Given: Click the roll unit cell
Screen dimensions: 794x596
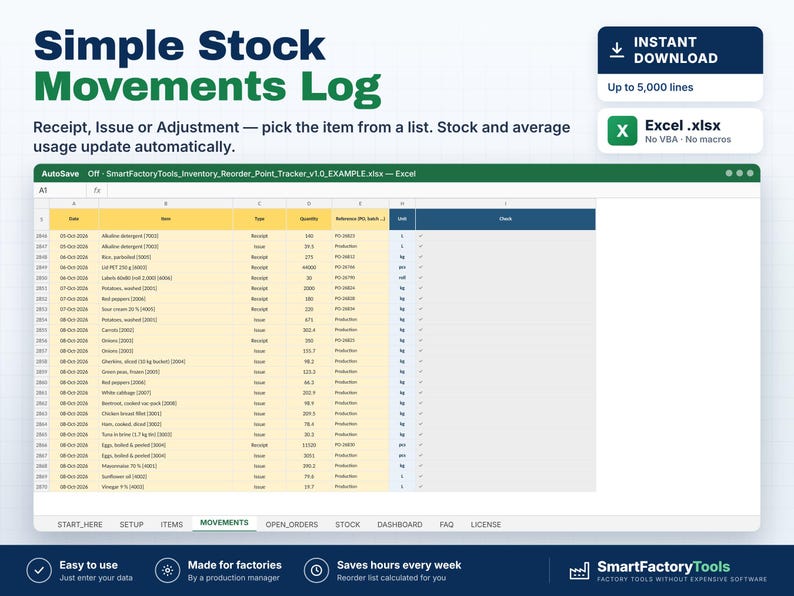Looking at the screenshot, I should [402, 278].
